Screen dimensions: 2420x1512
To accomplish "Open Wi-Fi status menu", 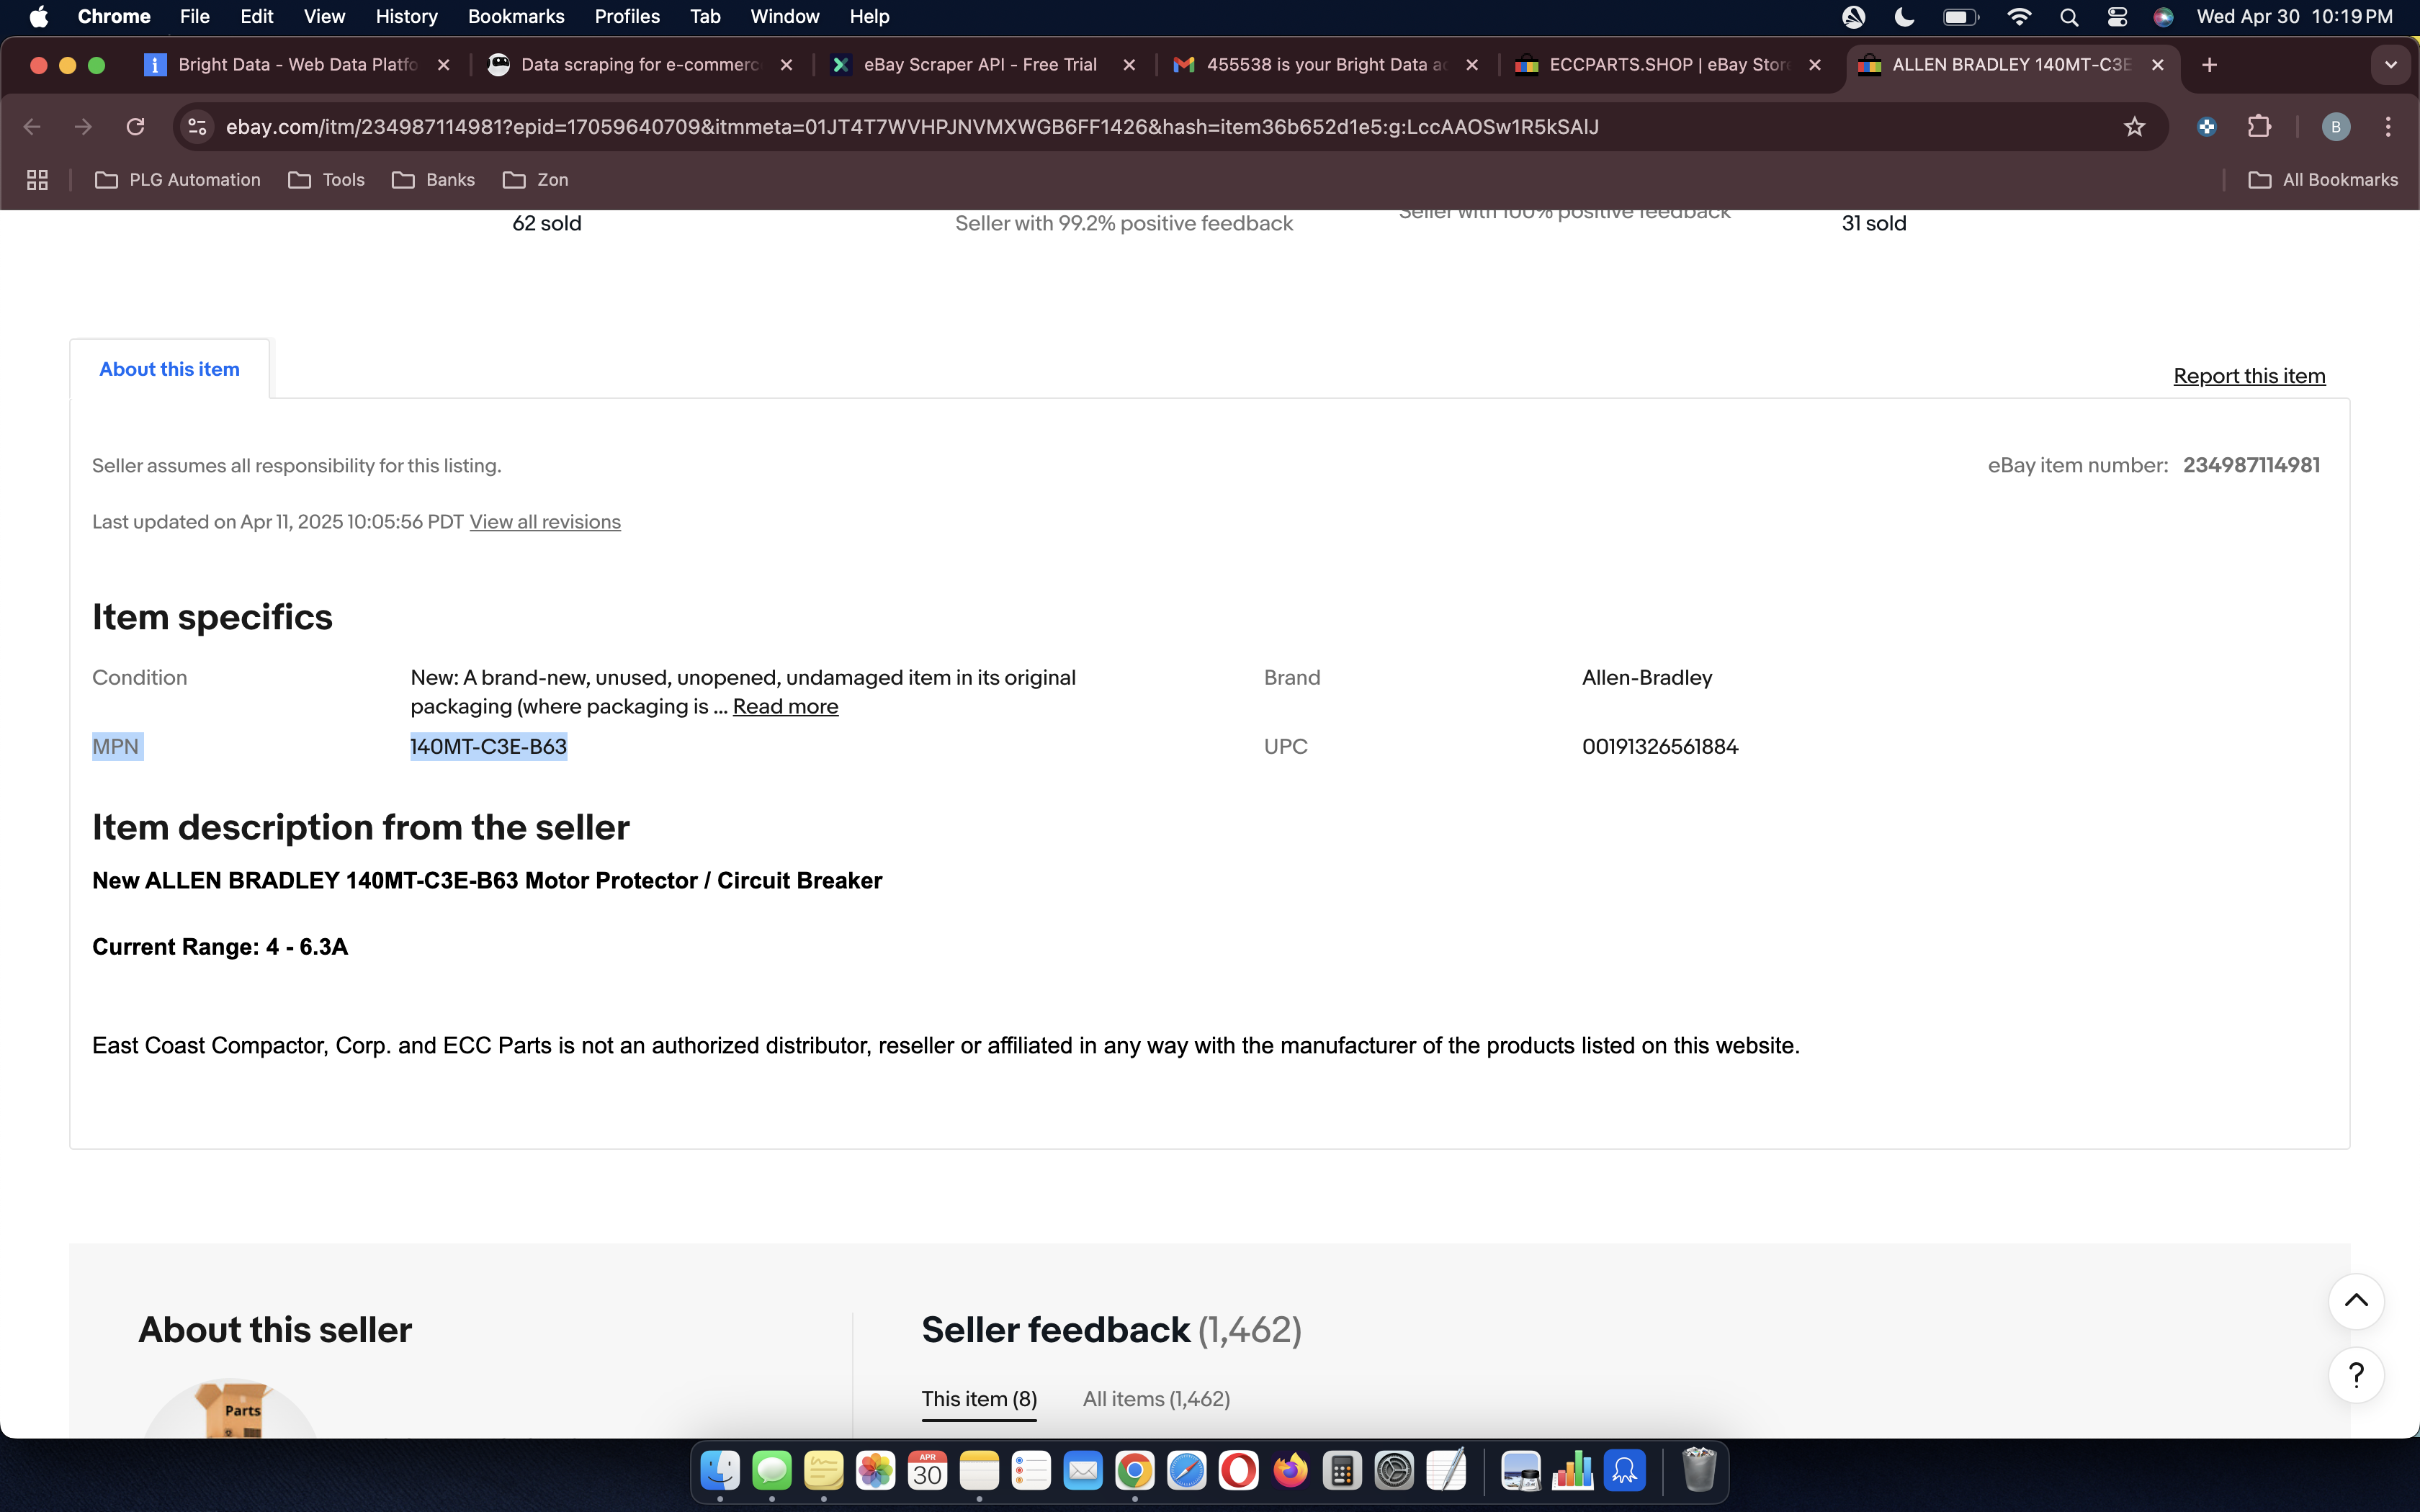I will (2019, 17).
